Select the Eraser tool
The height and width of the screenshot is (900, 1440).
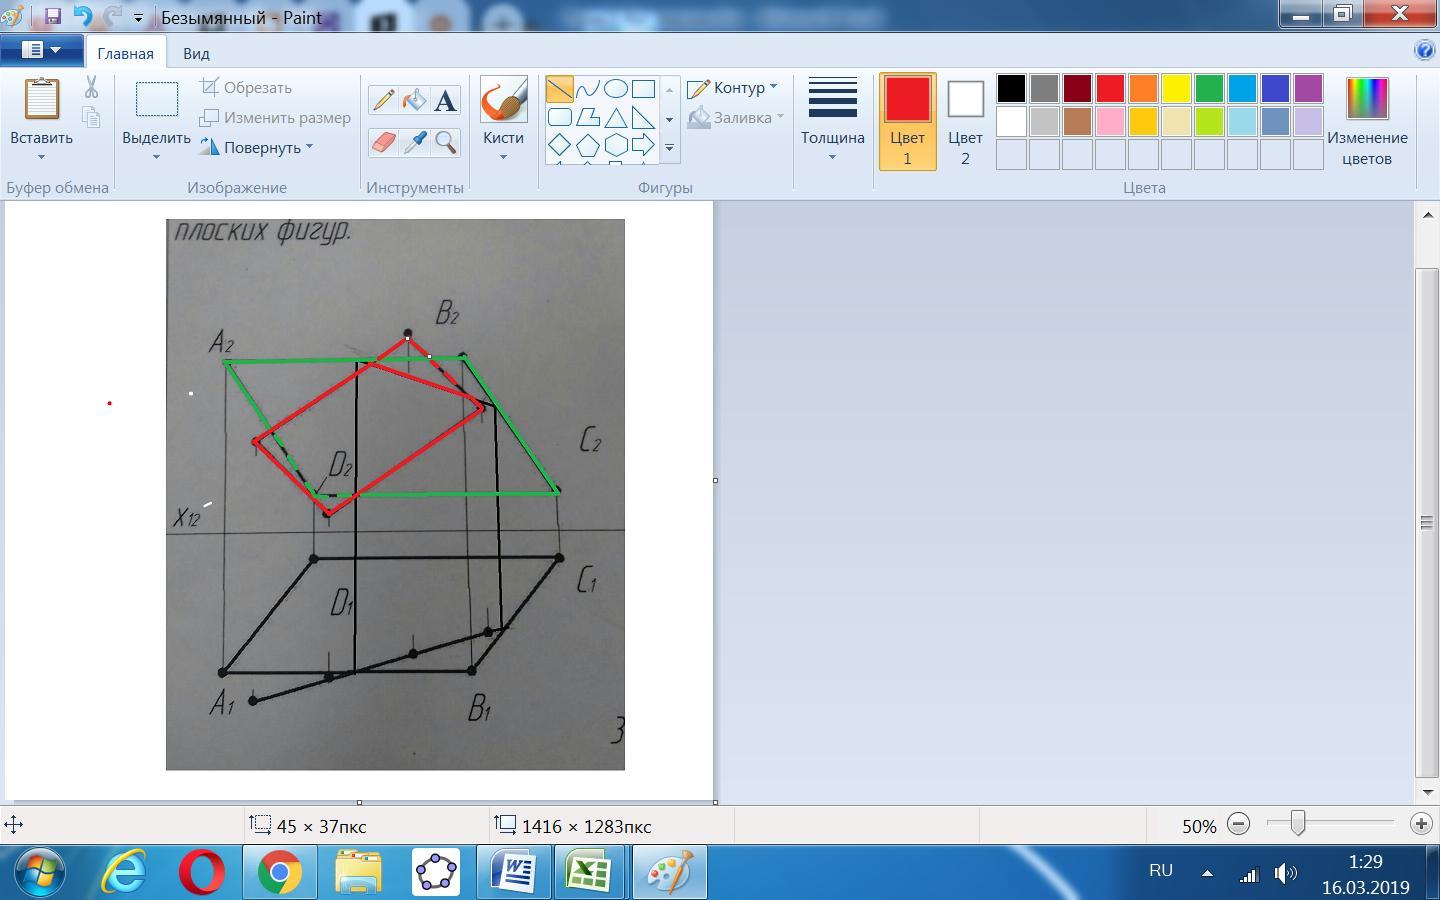pyautogui.click(x=383, y=143)
